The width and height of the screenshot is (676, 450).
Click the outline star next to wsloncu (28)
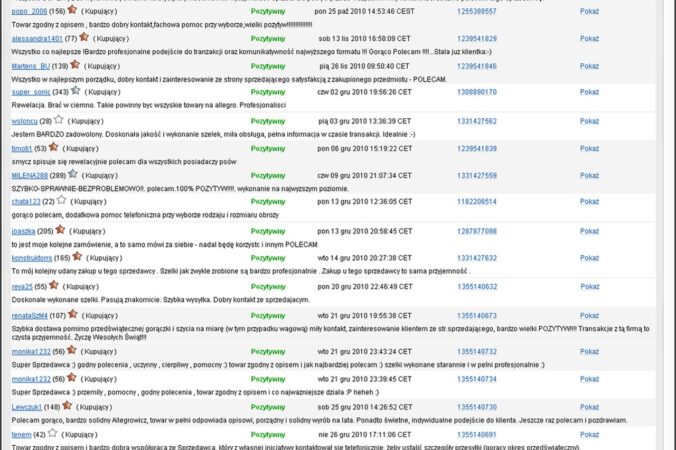pos(59,119)
